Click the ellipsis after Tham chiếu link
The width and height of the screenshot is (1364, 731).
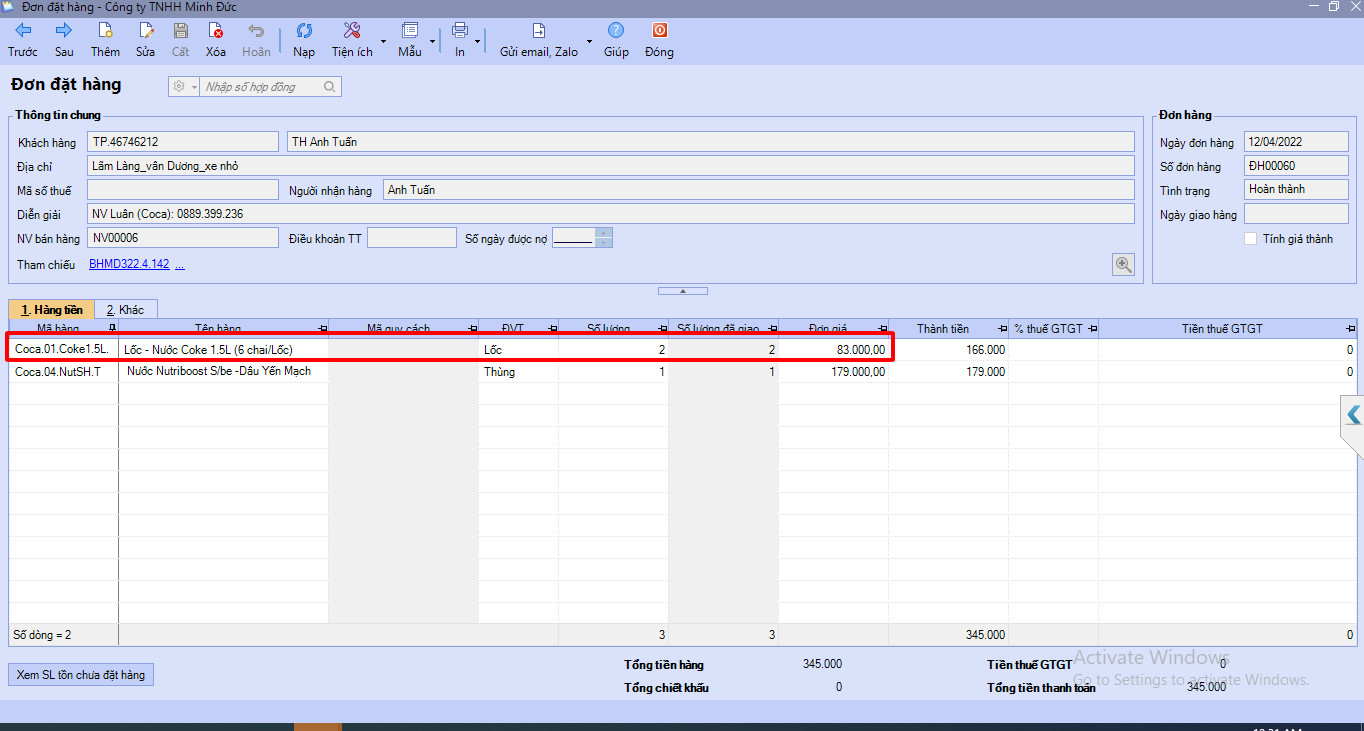(x=180, y=265)
